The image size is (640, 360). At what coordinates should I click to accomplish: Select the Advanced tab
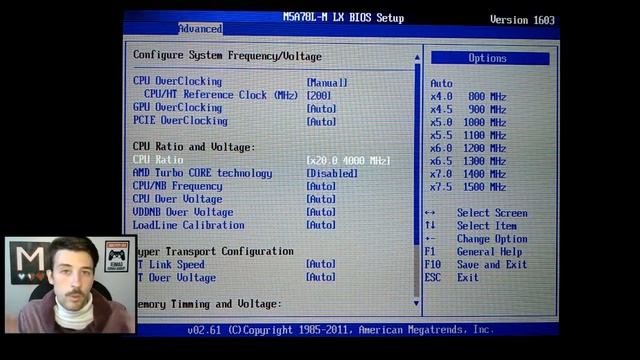point(200,29)
